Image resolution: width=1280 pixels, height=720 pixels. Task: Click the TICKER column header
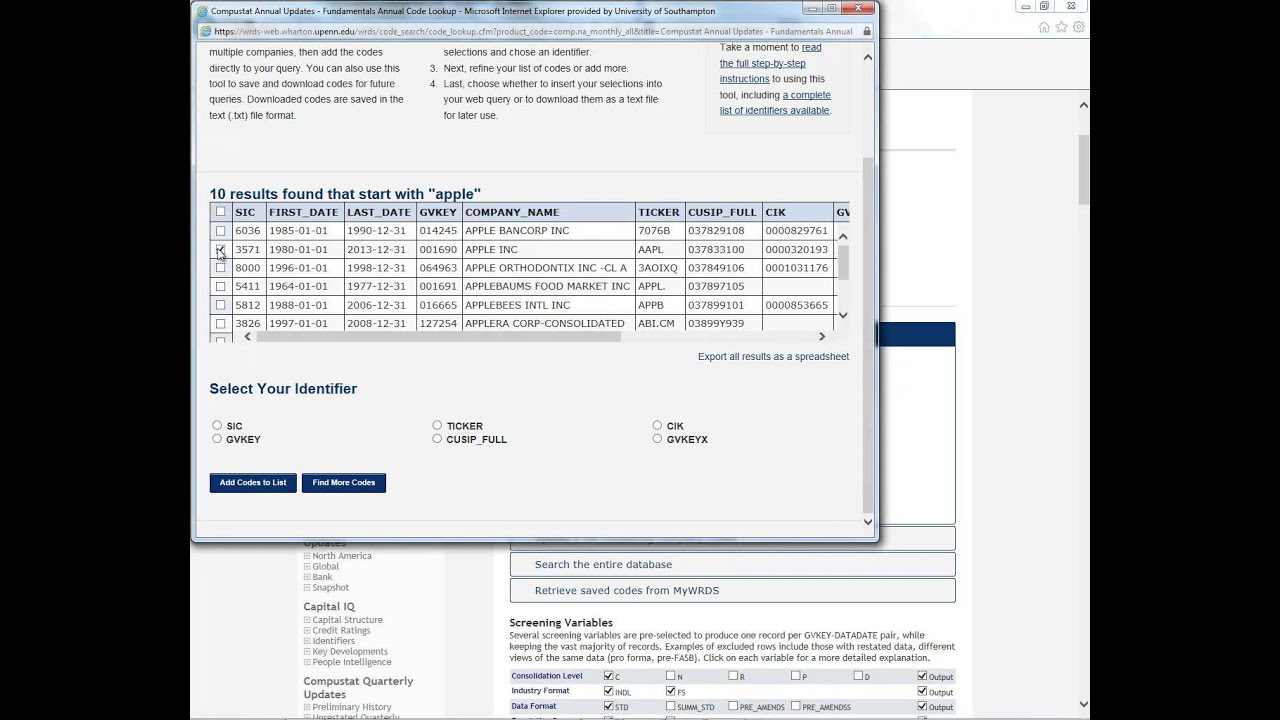coord(659,212)
